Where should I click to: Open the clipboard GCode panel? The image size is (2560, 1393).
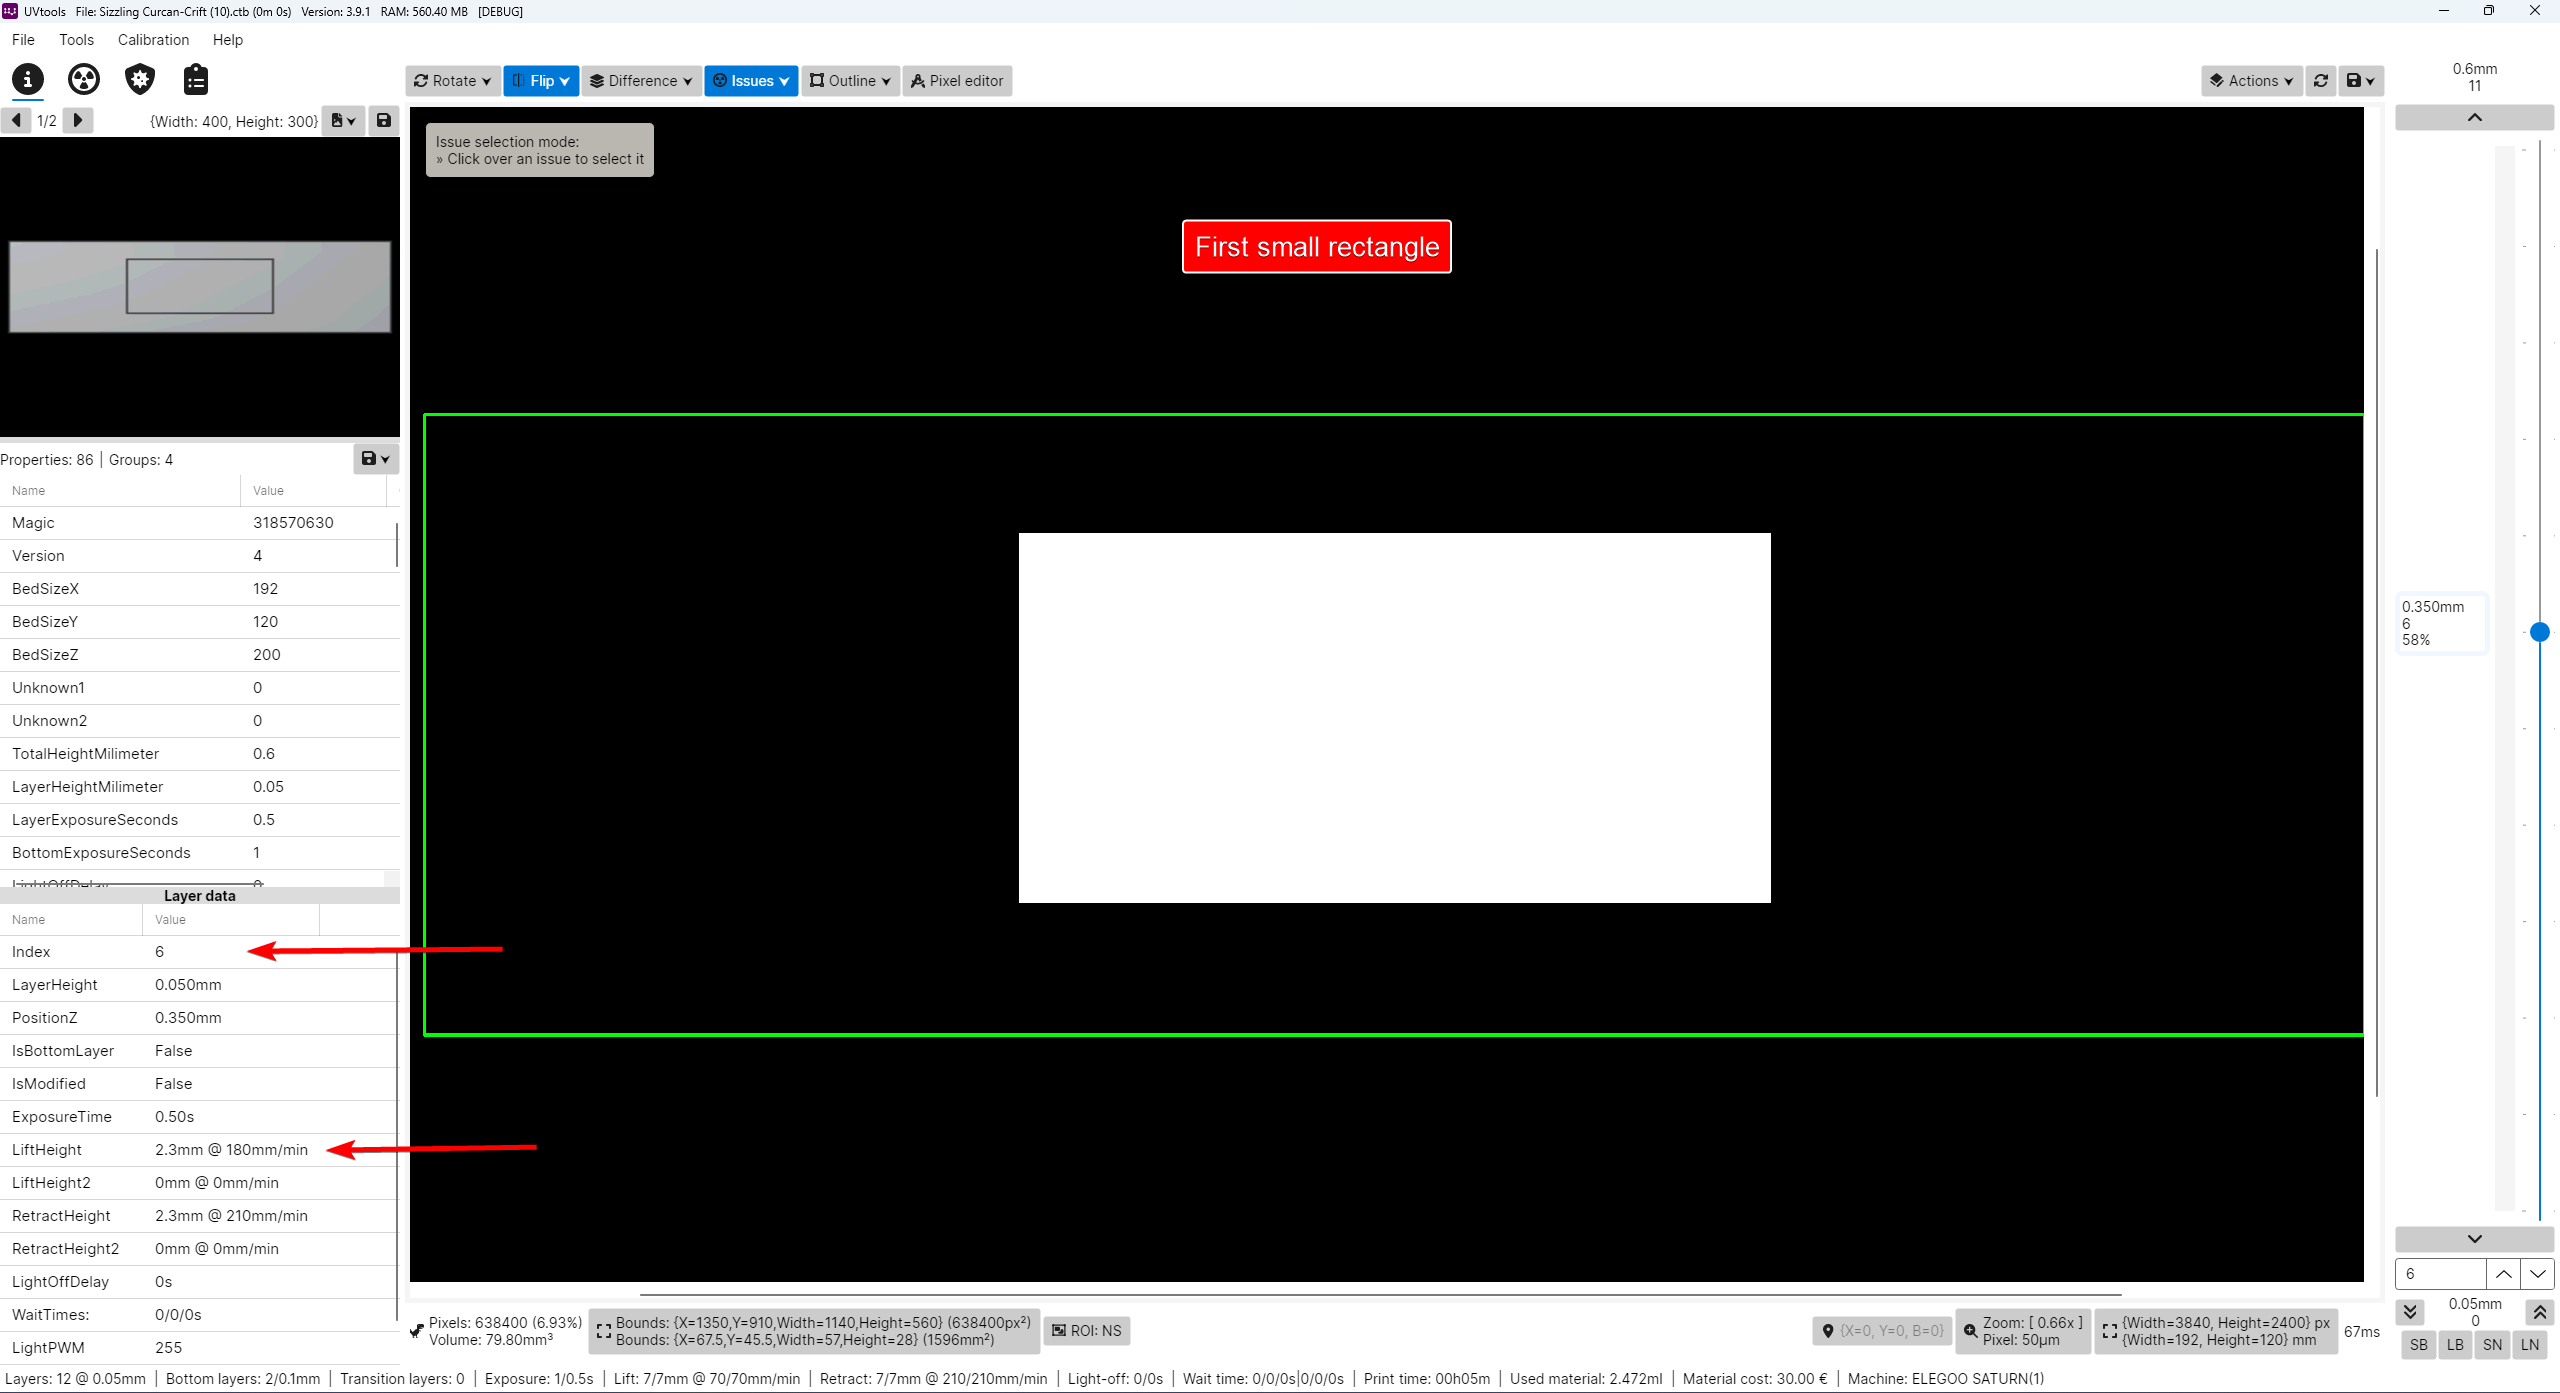(195, 79)
